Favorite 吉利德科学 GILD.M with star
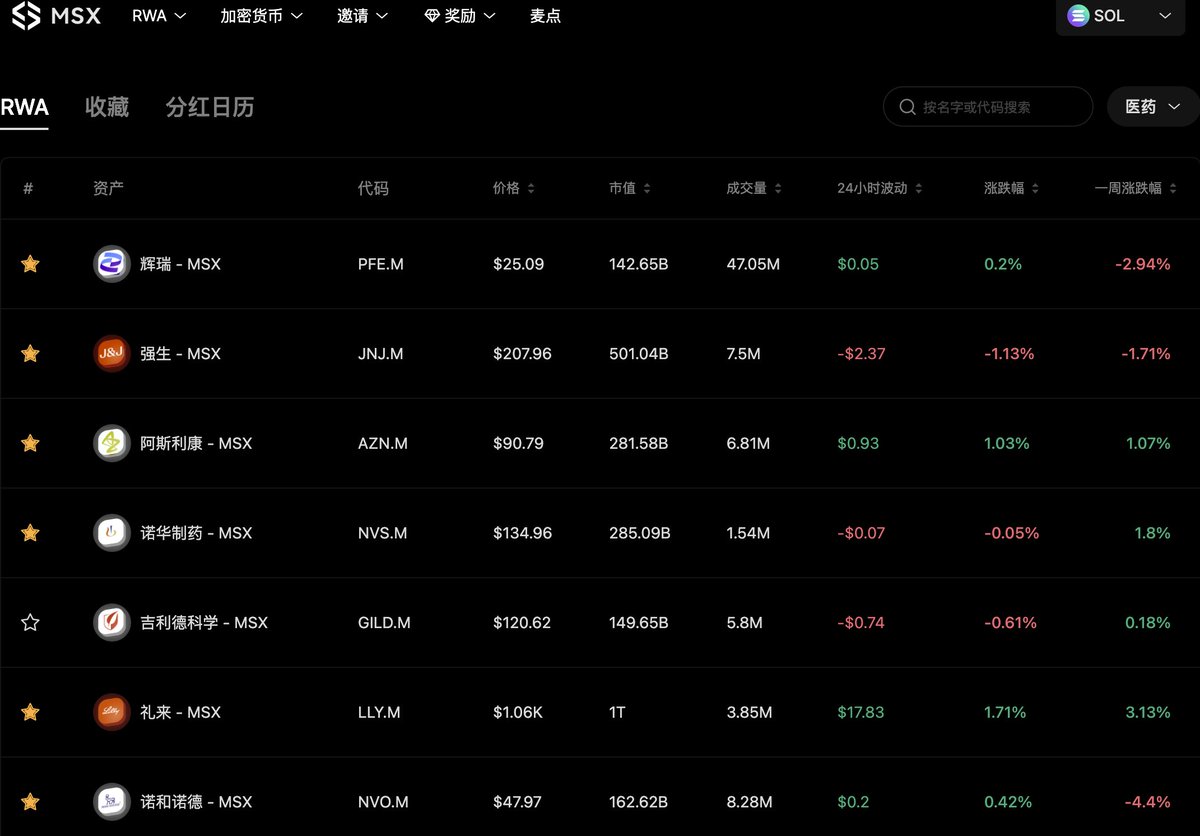Screen dimensions: 1200x836 [x=30, y=622]
